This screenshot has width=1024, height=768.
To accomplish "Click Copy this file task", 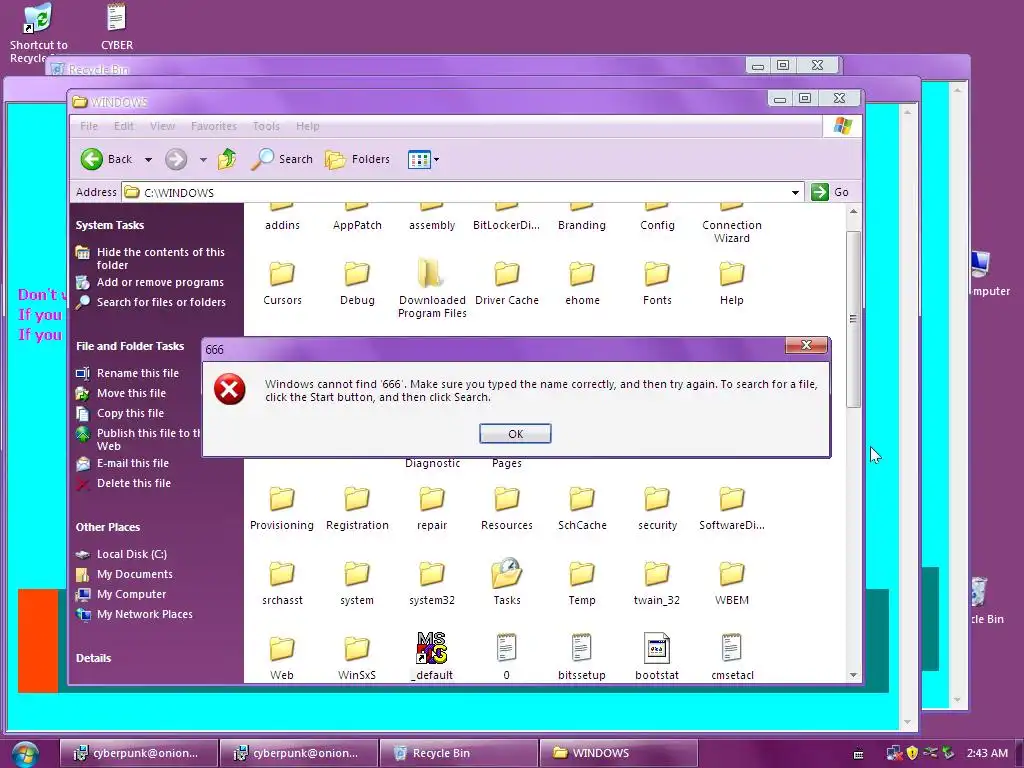I will coord(130,413).
